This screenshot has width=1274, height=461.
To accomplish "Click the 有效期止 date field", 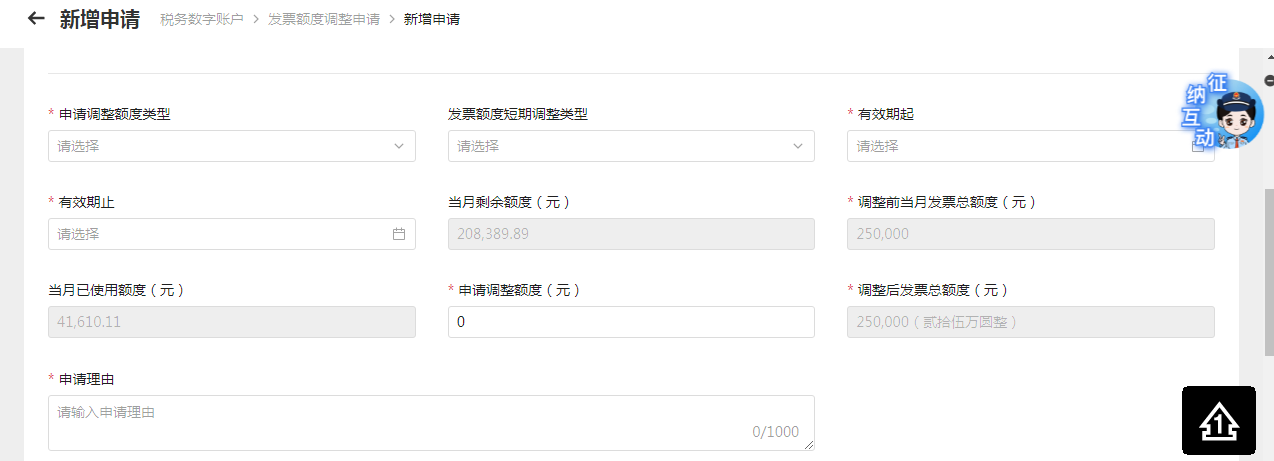I will (x=220, y=234).
